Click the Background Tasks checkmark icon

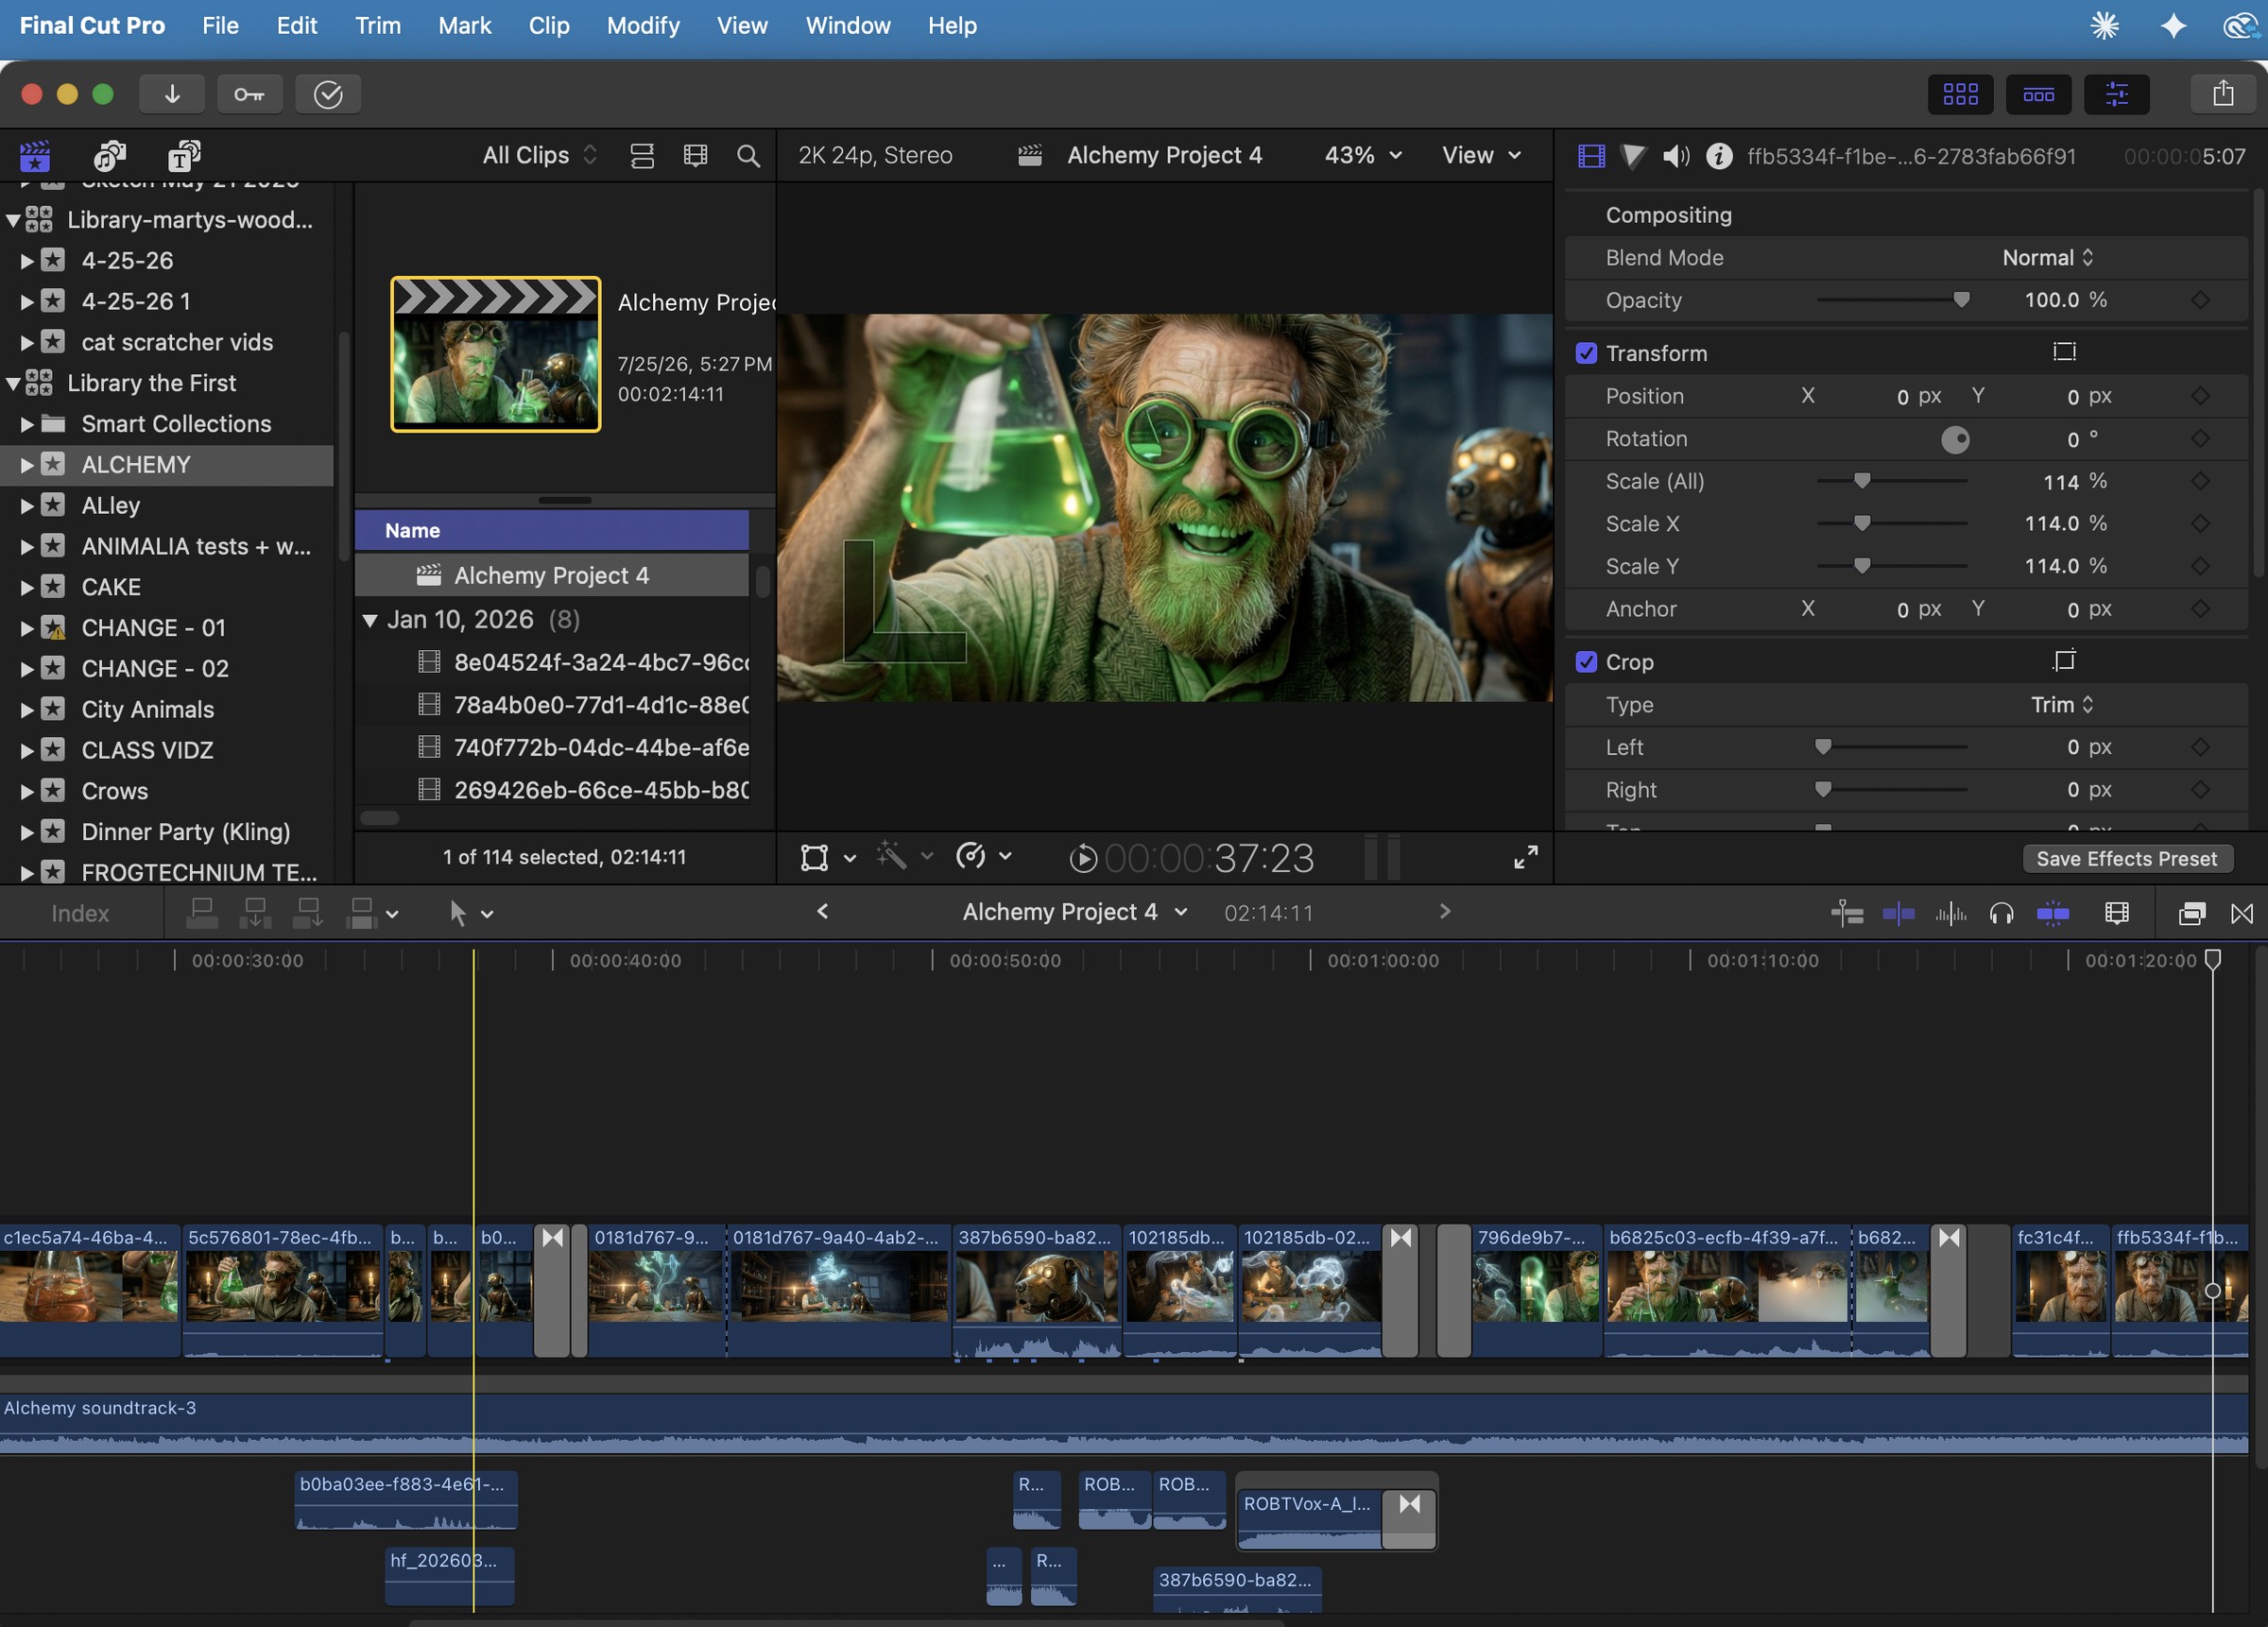tap(328, 94)
